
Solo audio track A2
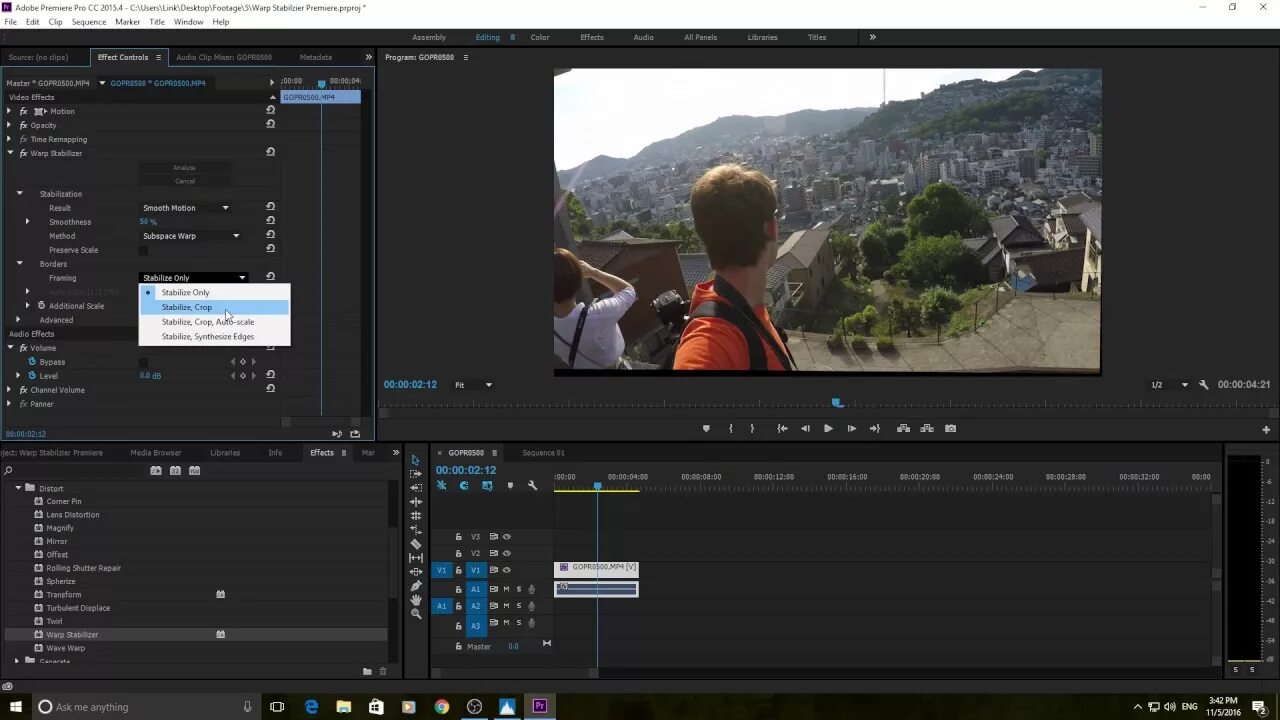518,606
